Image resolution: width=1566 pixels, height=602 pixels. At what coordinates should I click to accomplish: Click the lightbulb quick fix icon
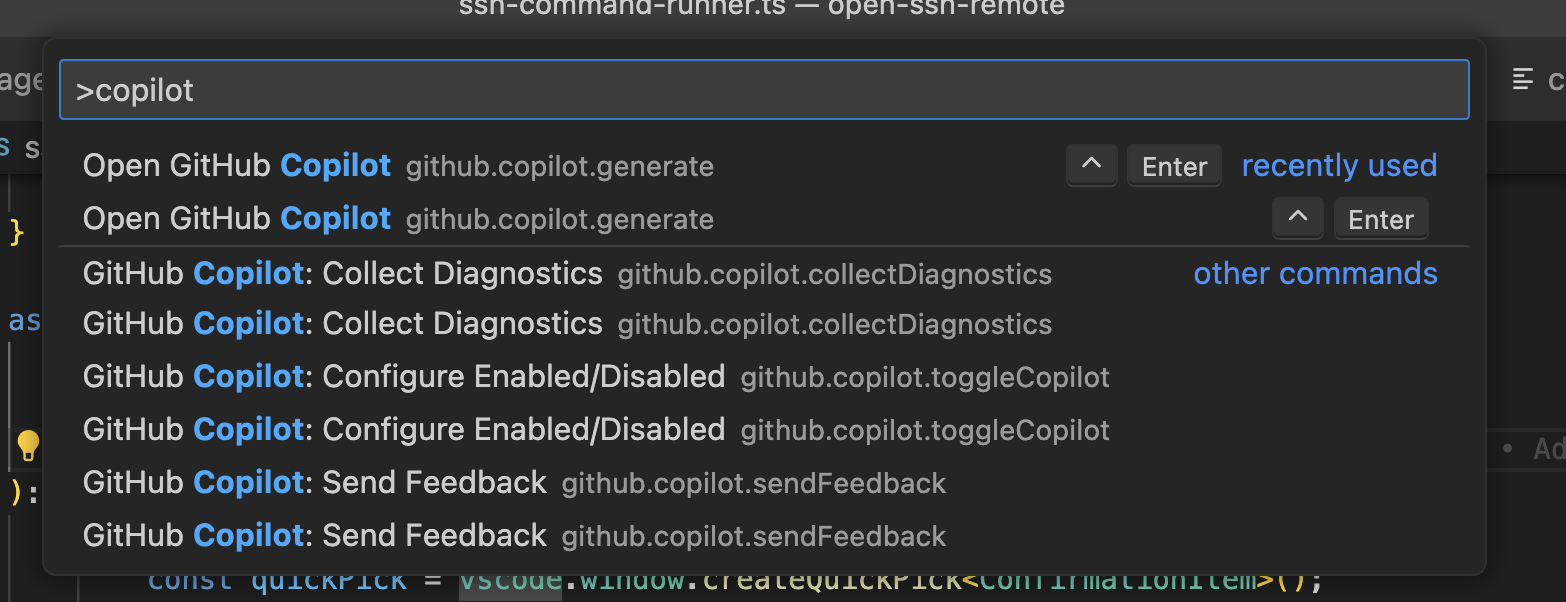pyautogui.click(x=28, y=446)
